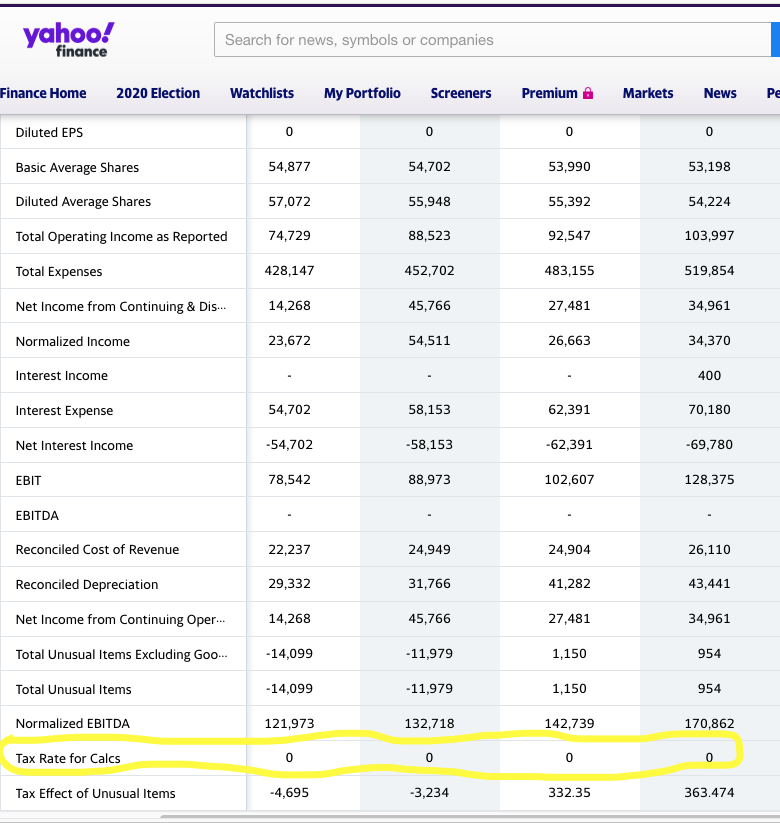
Task: Click the blue search button
Action: pyautogui.click(x=775, y=40)
